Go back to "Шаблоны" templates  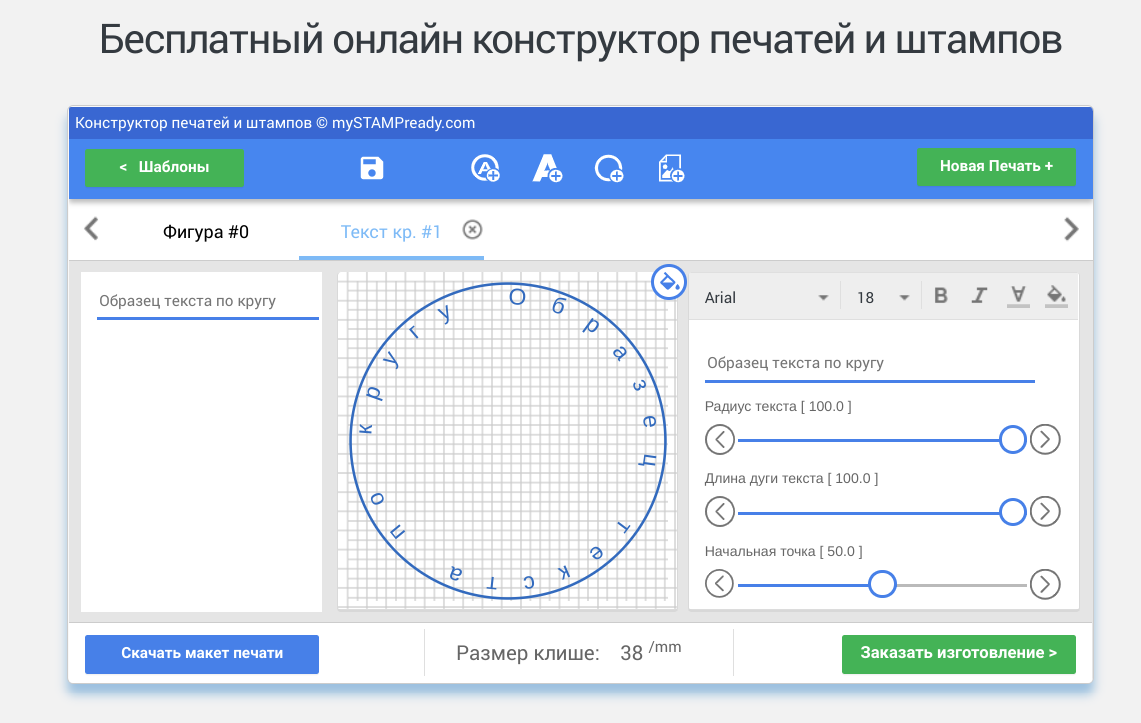point(164,167)
